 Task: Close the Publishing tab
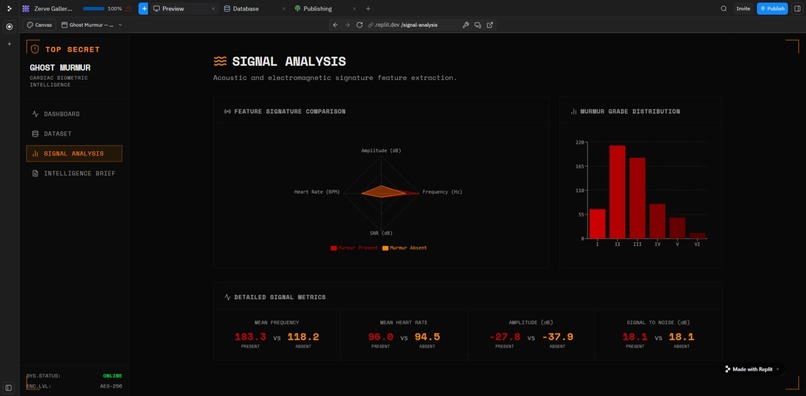click(x=354, y=9)
